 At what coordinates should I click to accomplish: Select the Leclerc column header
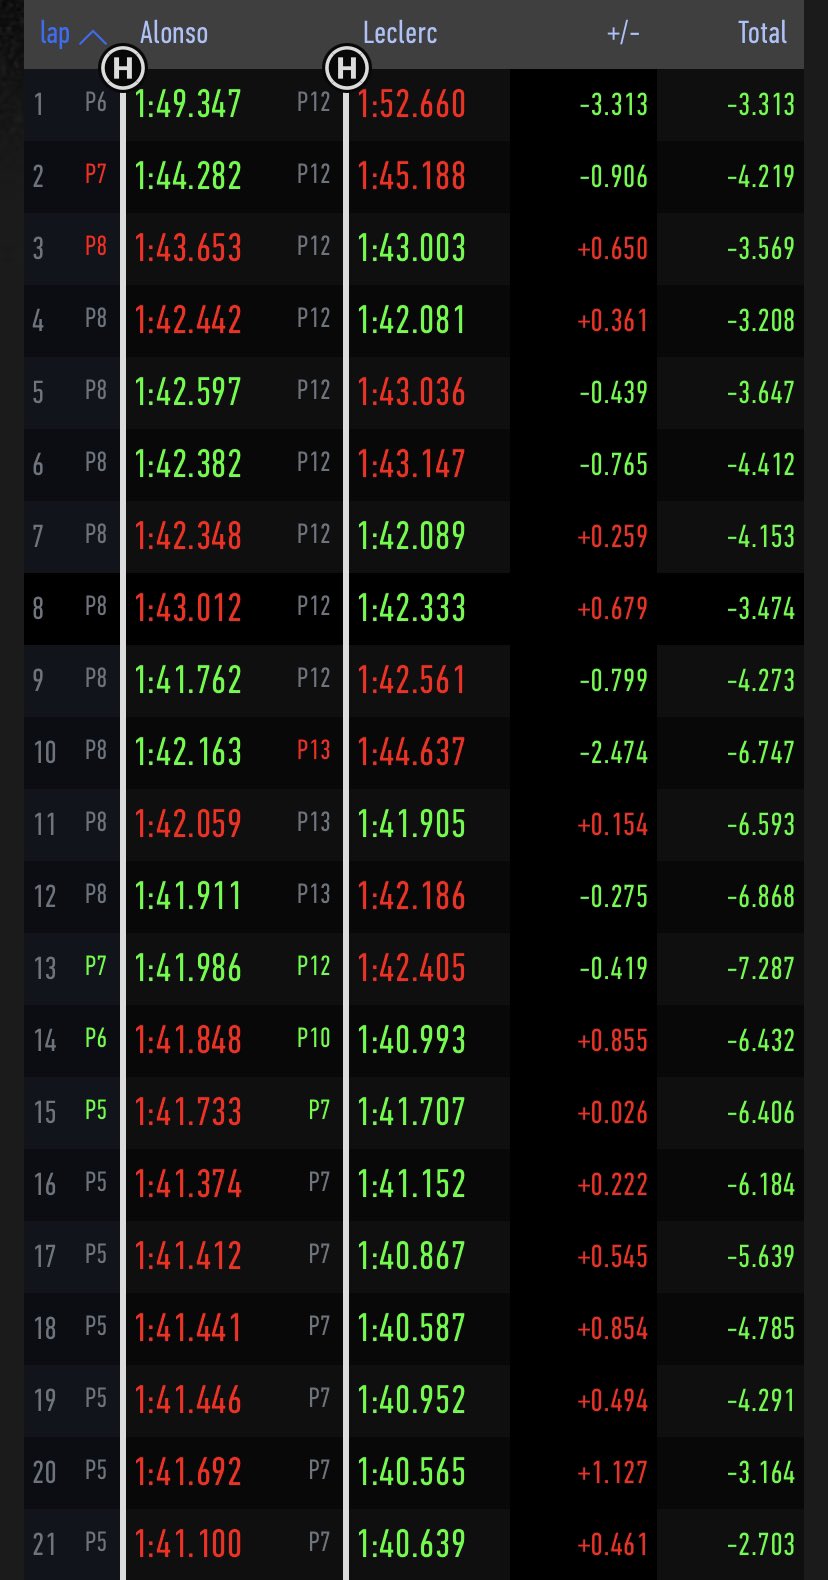pyautogui.click(x=400, y=33)
